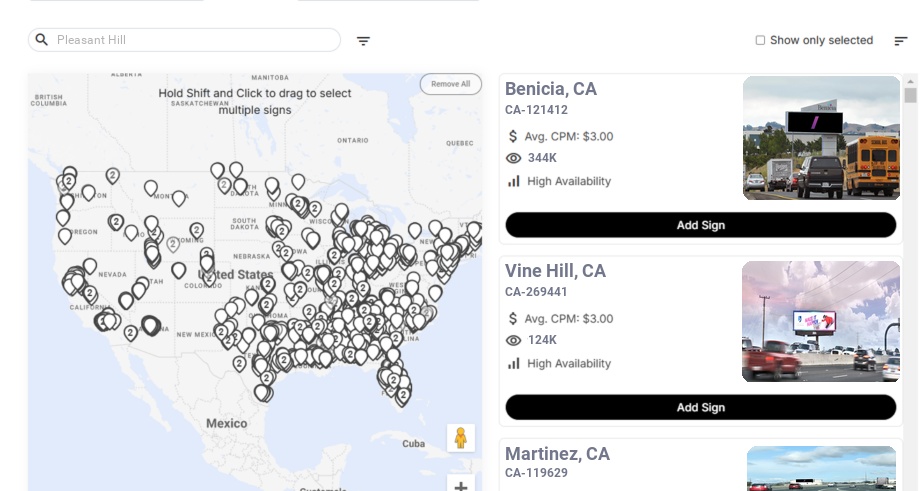Screen dimensions: 920x491
Task: Add the Vine Hill, CA sign
Action: click(700, 407)
